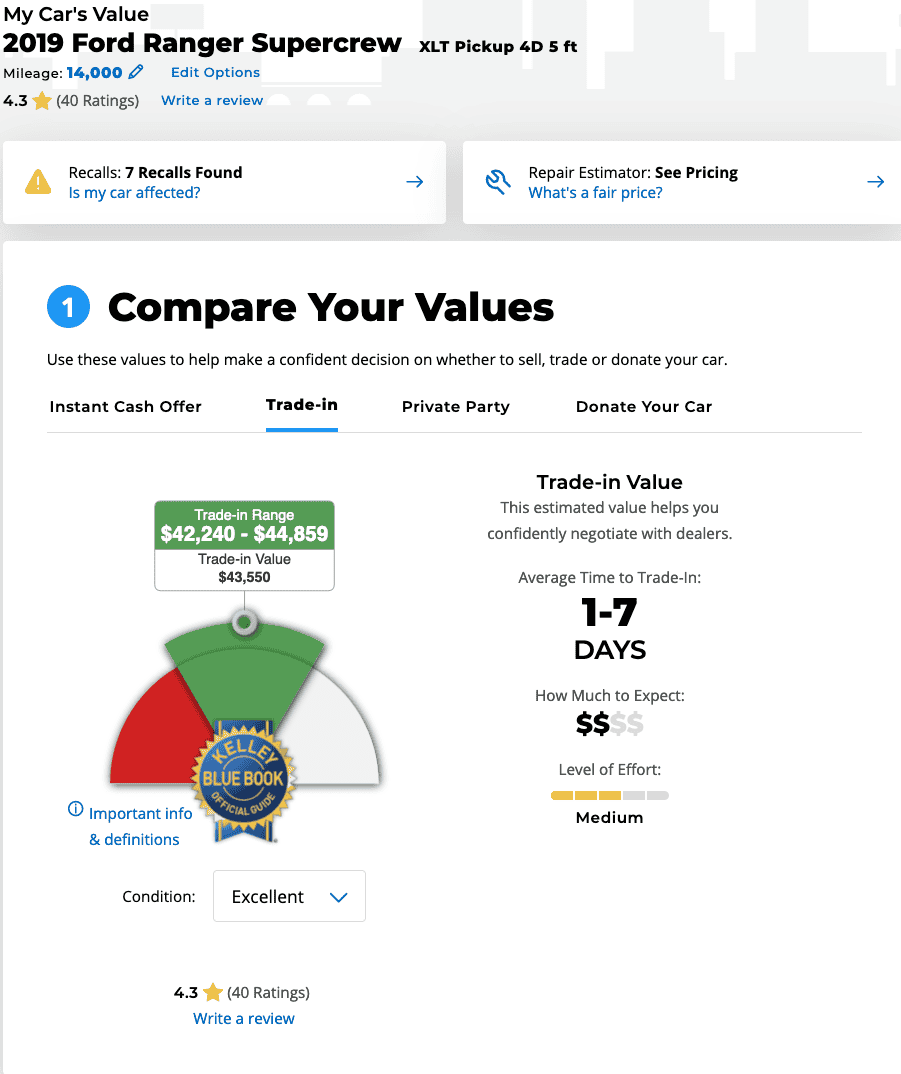Click the 'XLT Pickup 4D 5 ft' trim text
The height and width of the screenshot is (1074, 901).
point(498,47)
